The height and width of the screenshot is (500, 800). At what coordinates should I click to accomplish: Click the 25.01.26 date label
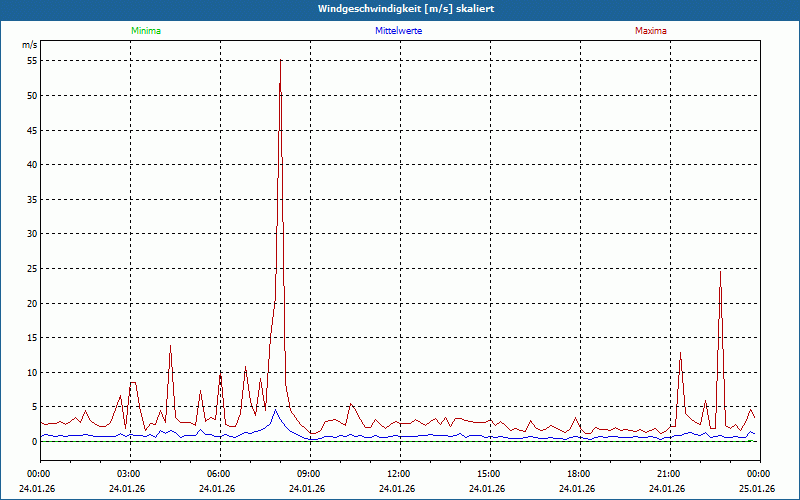pyautogui.click(x=757, y=489)
